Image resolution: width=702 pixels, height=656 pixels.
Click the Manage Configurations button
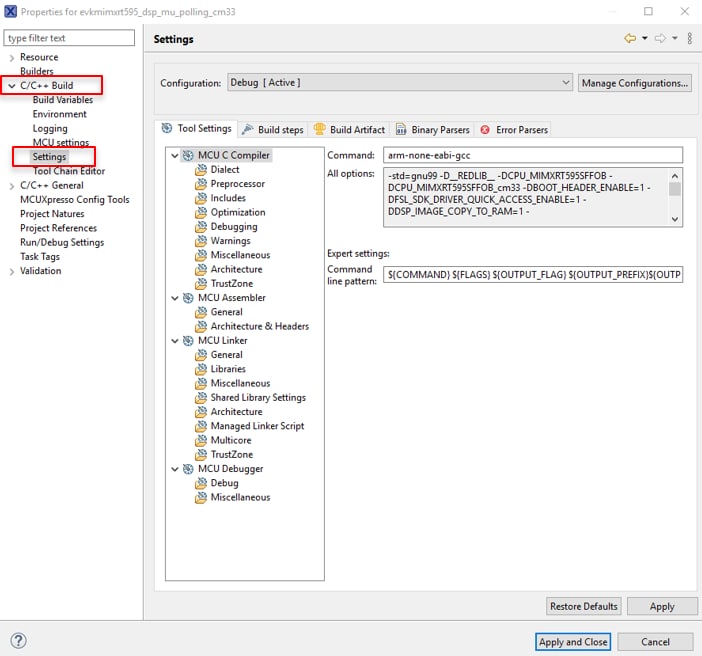634,83
